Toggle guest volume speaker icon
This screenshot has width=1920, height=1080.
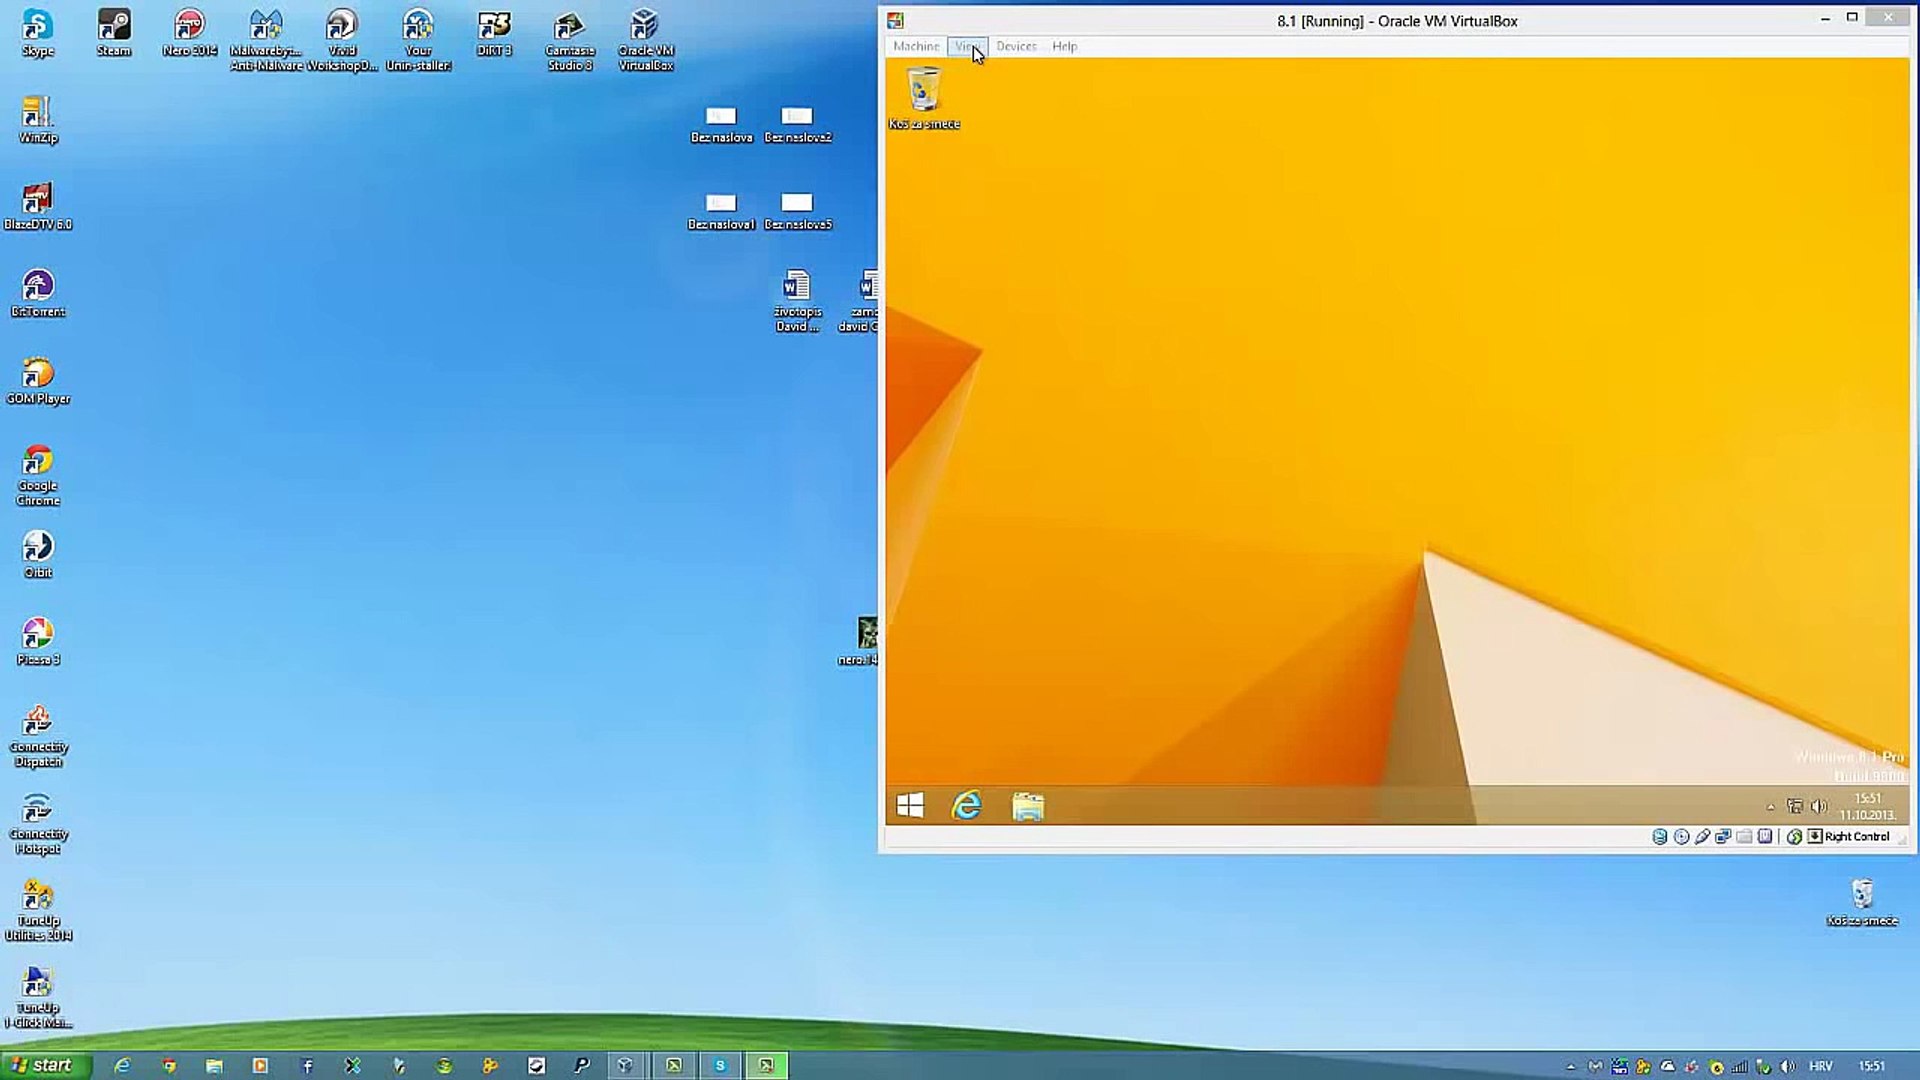click(1819, 806)
